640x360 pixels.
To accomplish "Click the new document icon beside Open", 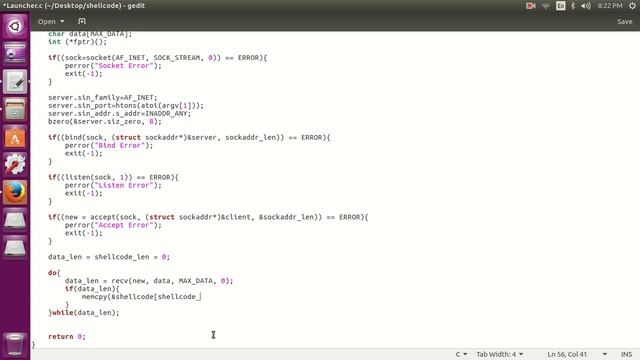I will coord(82,21).
